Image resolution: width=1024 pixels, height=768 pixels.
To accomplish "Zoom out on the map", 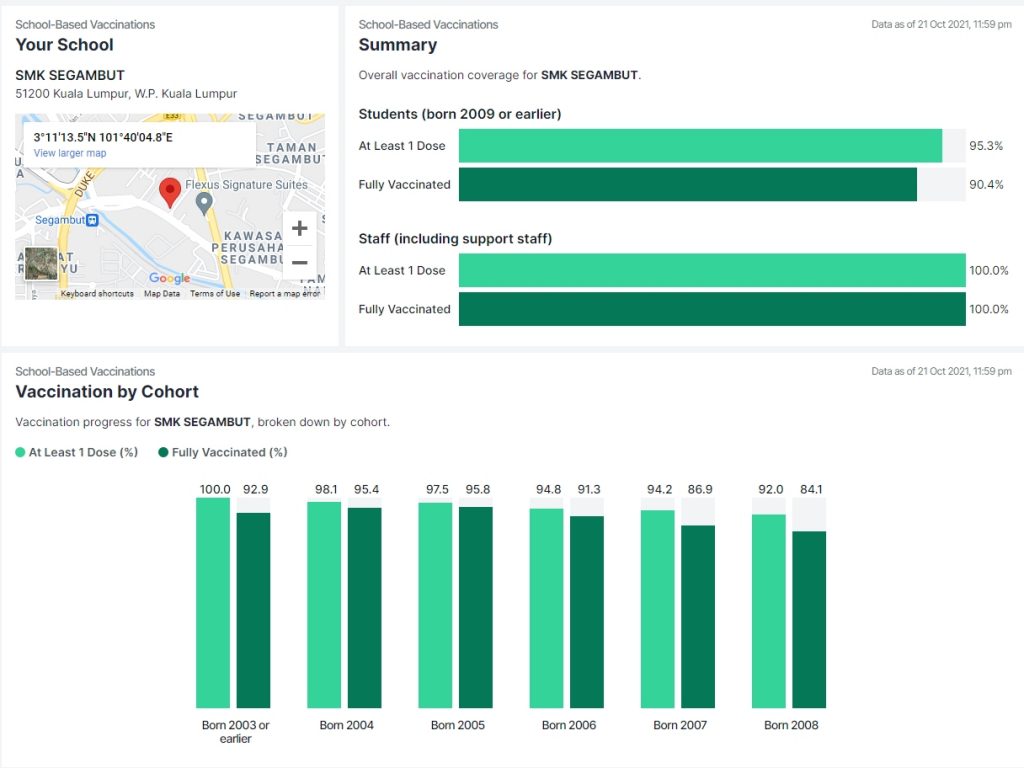I will click(x=299, y=262).
